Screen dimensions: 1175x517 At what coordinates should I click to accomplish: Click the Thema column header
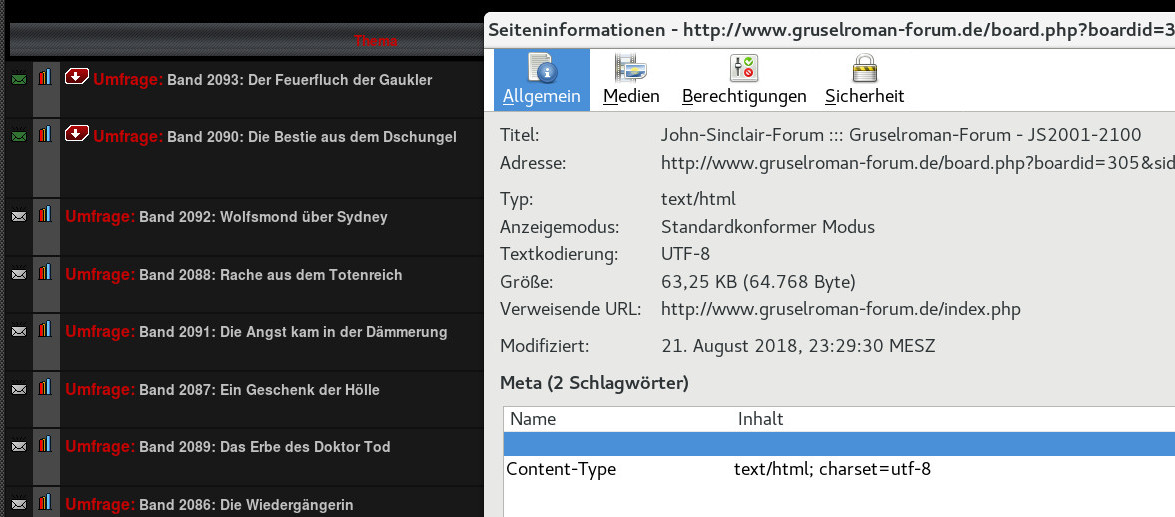click(x=375, y=40)
